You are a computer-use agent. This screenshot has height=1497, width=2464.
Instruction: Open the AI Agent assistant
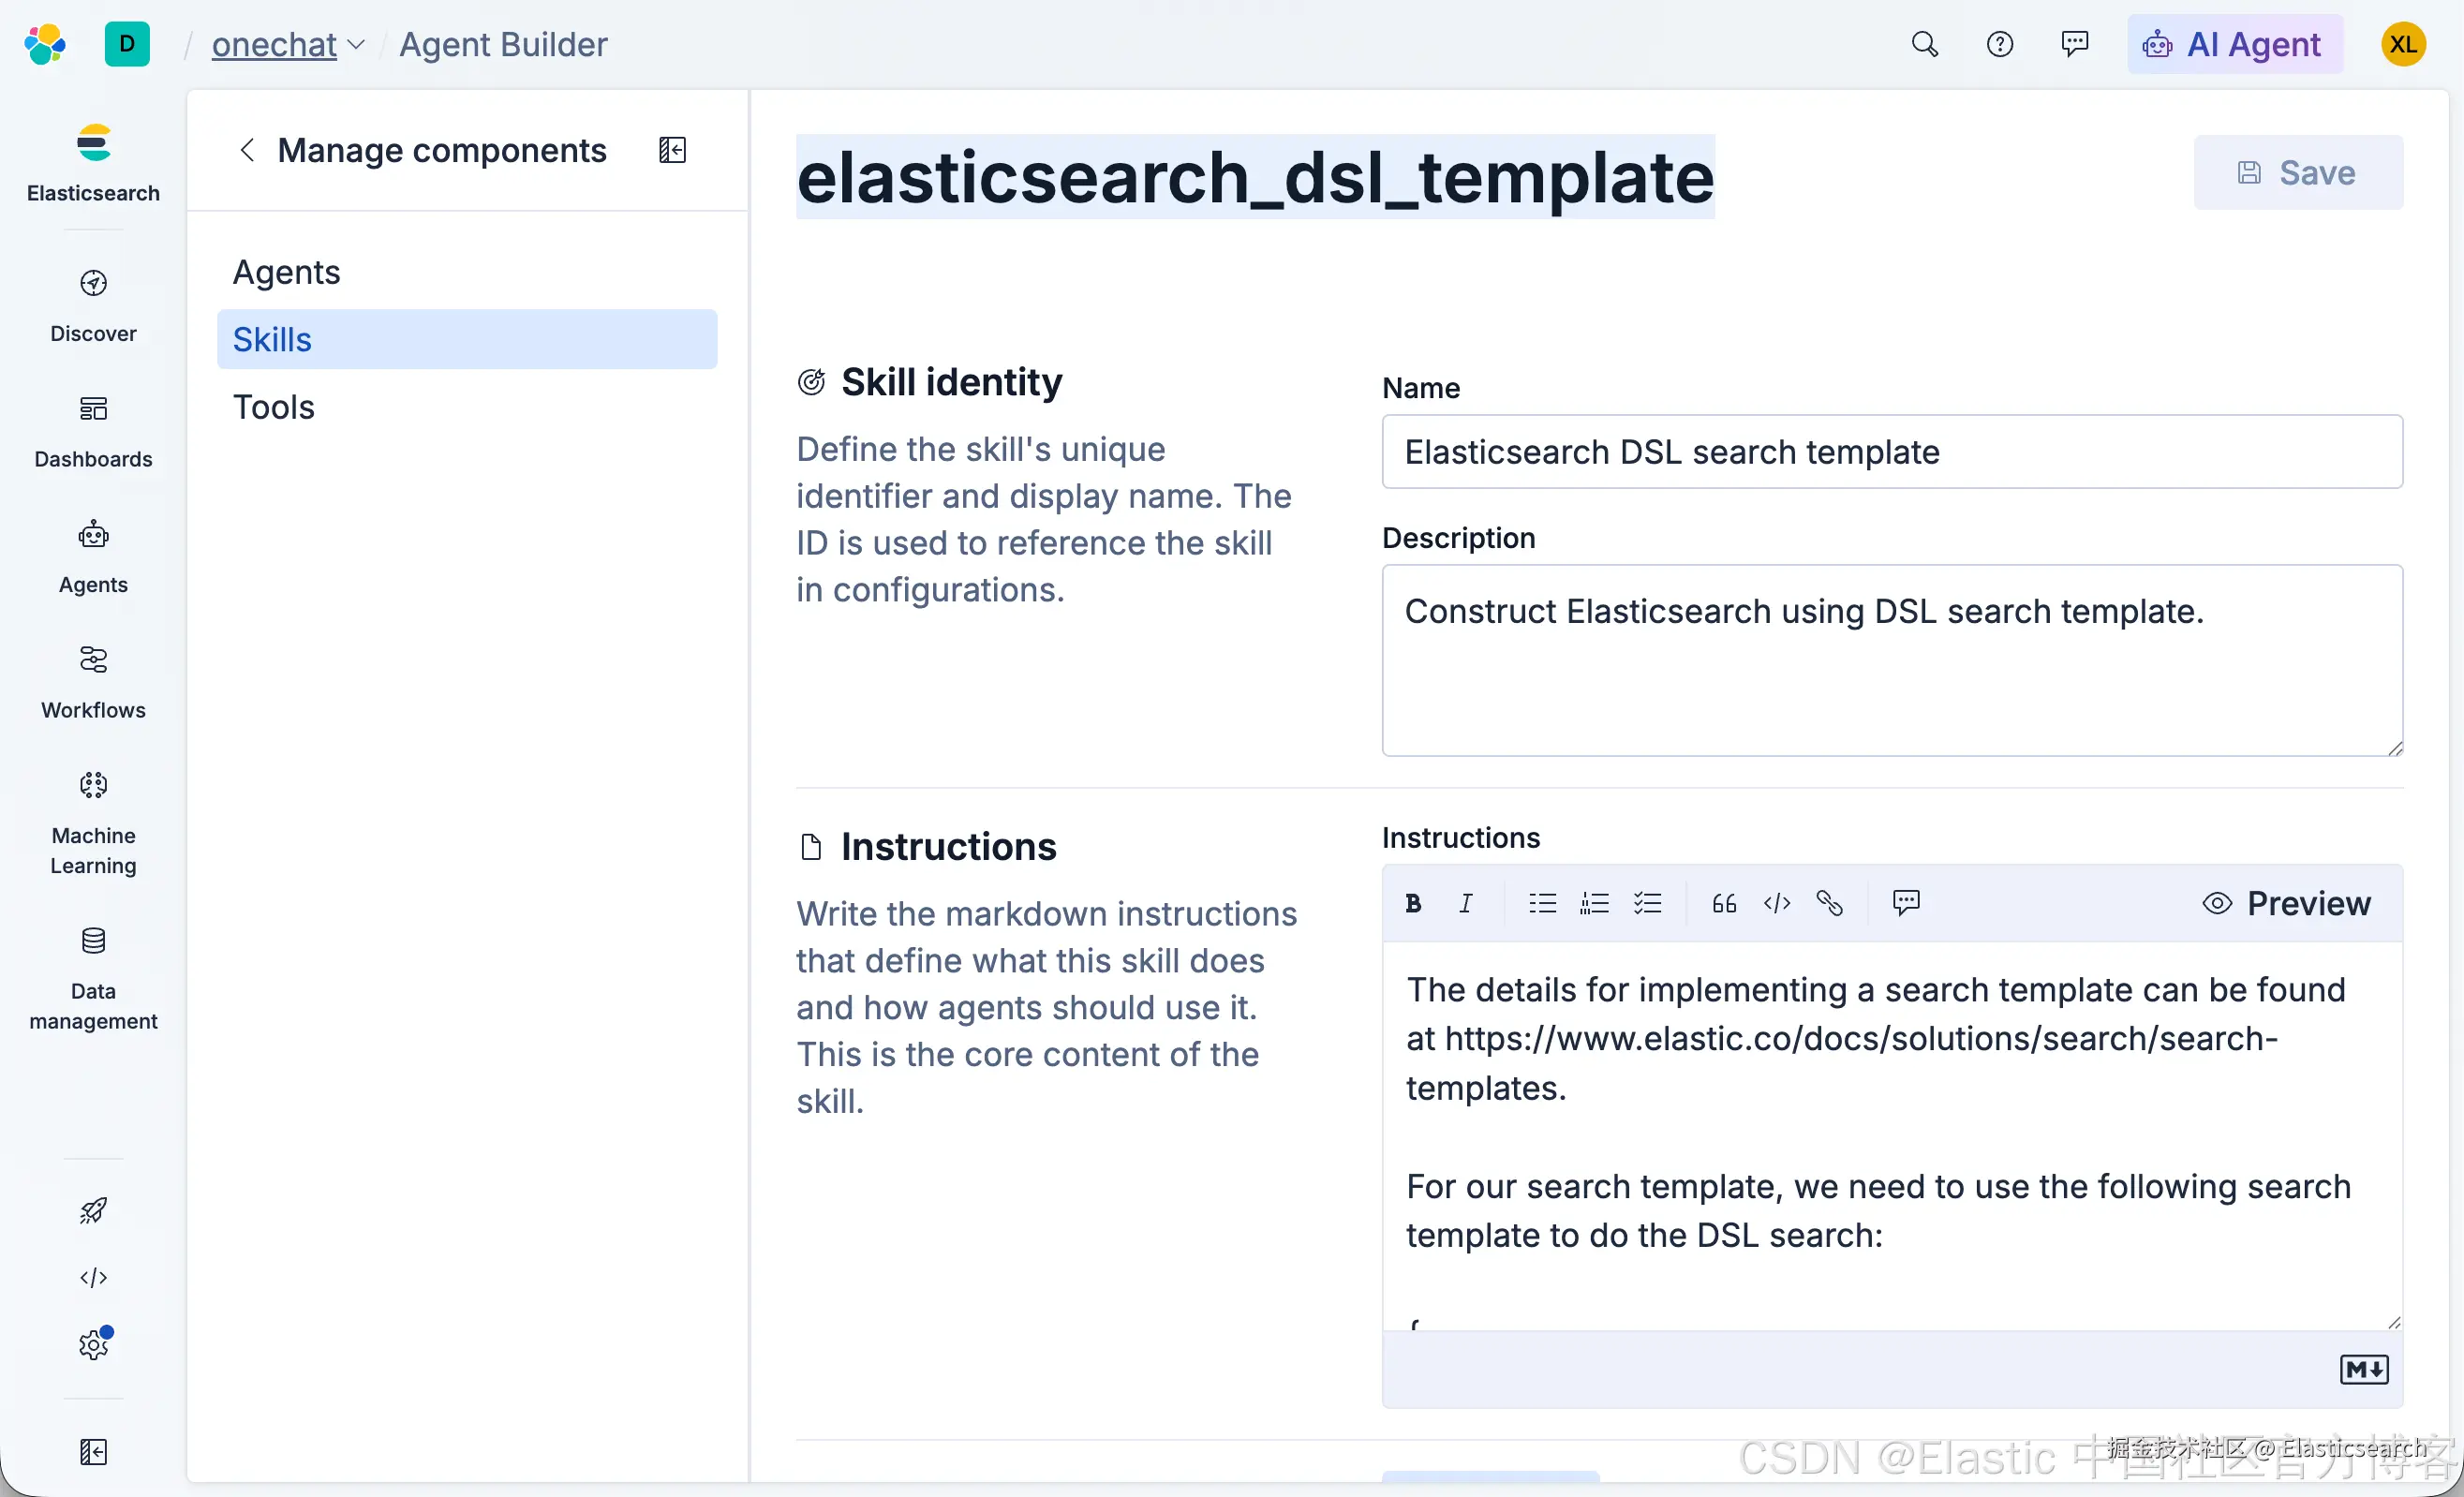coord(2234,45)
